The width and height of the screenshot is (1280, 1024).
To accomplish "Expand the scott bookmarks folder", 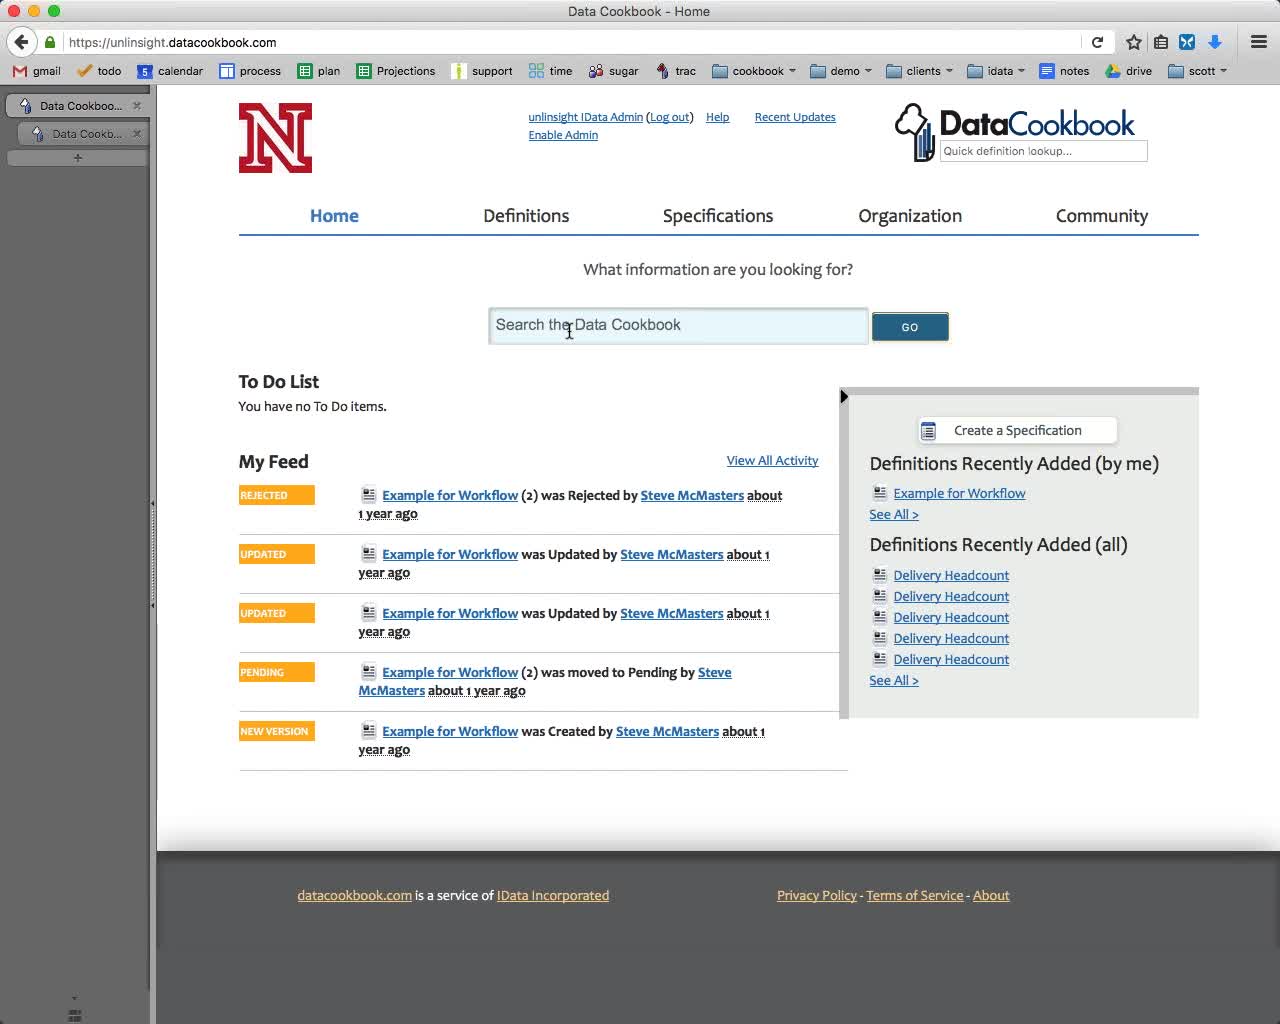I will [x=1197, y=71].
